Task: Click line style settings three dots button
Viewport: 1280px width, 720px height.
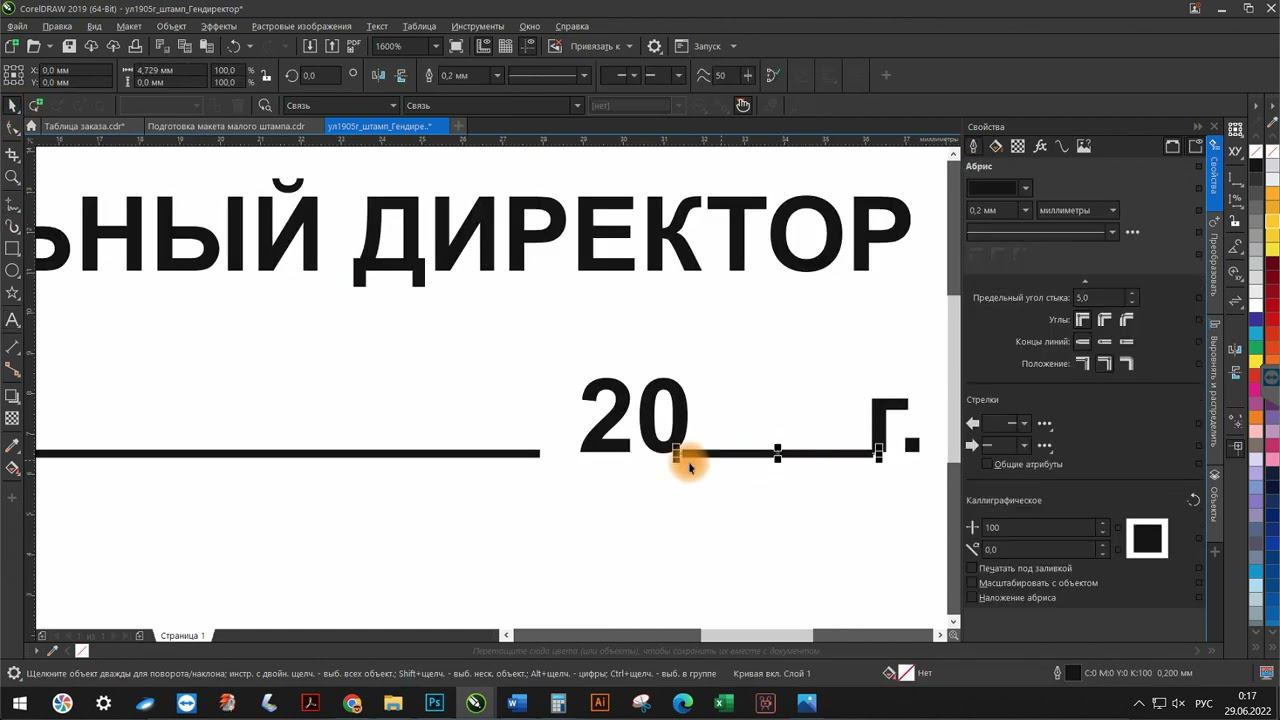Action: point(1132,232)
